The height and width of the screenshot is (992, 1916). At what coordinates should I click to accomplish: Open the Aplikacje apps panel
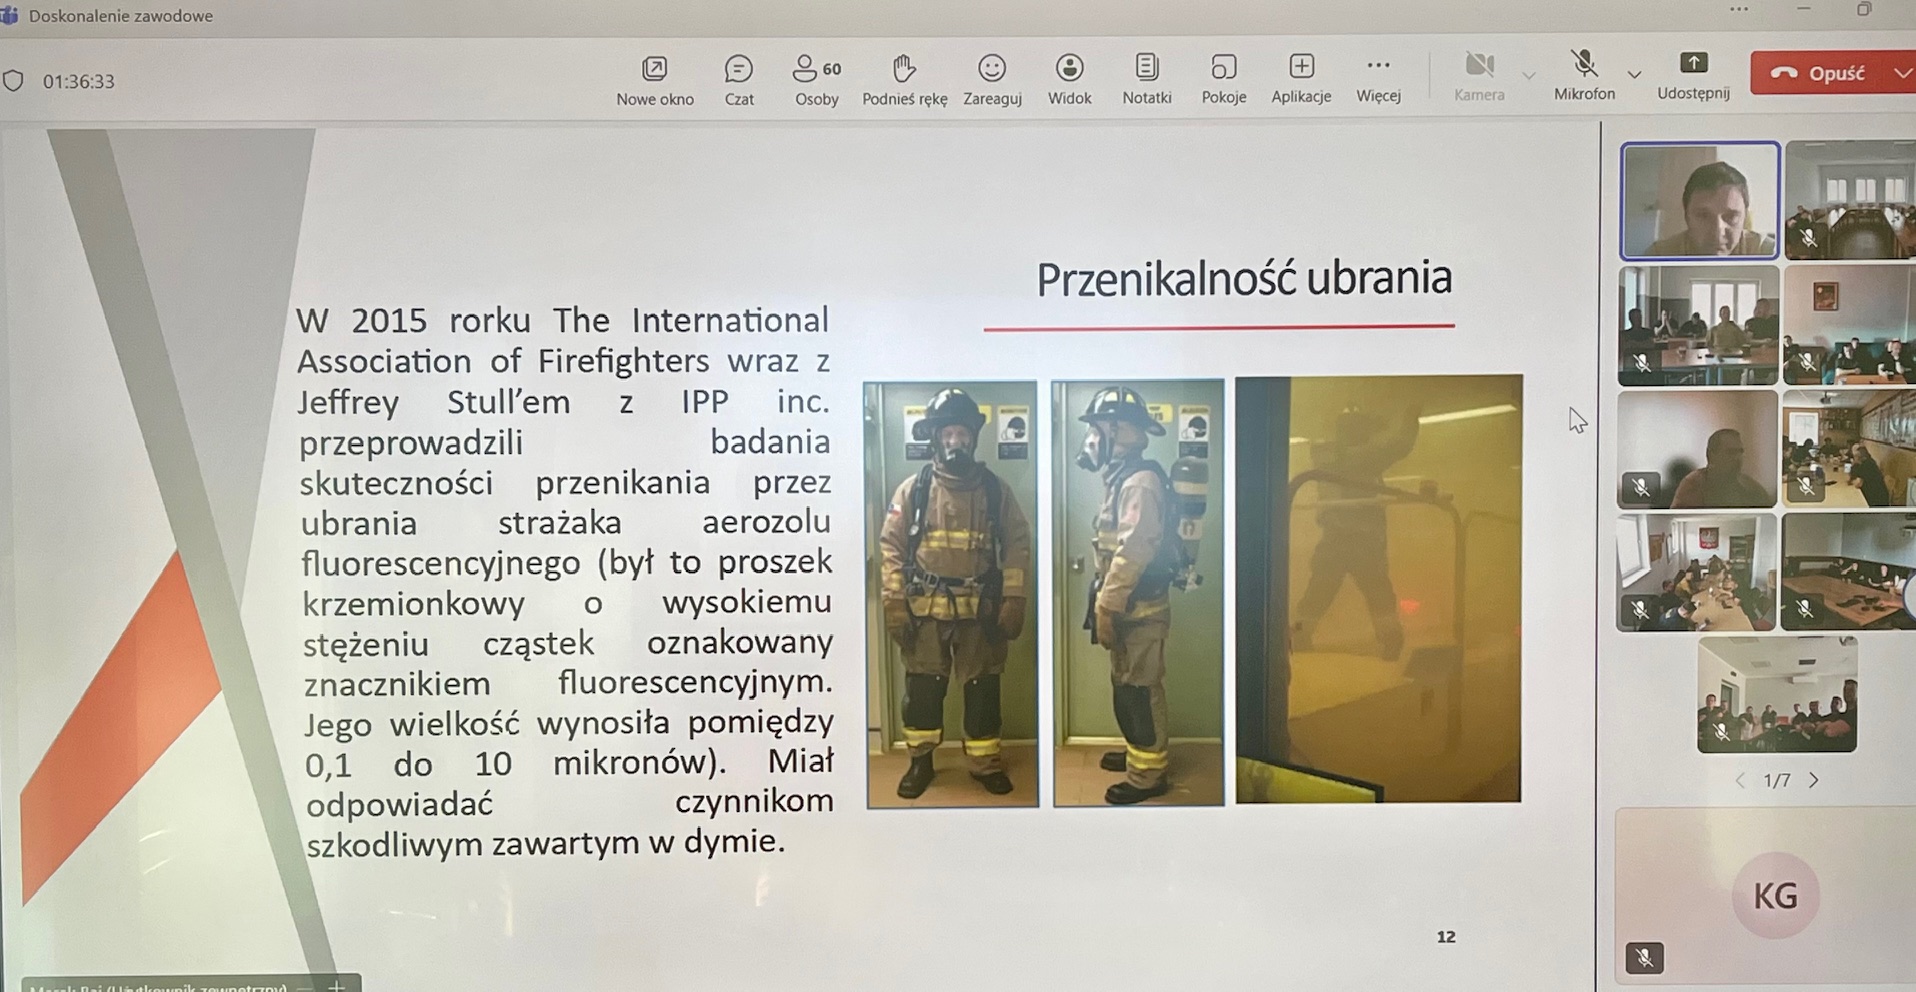tap(1301, 79)
